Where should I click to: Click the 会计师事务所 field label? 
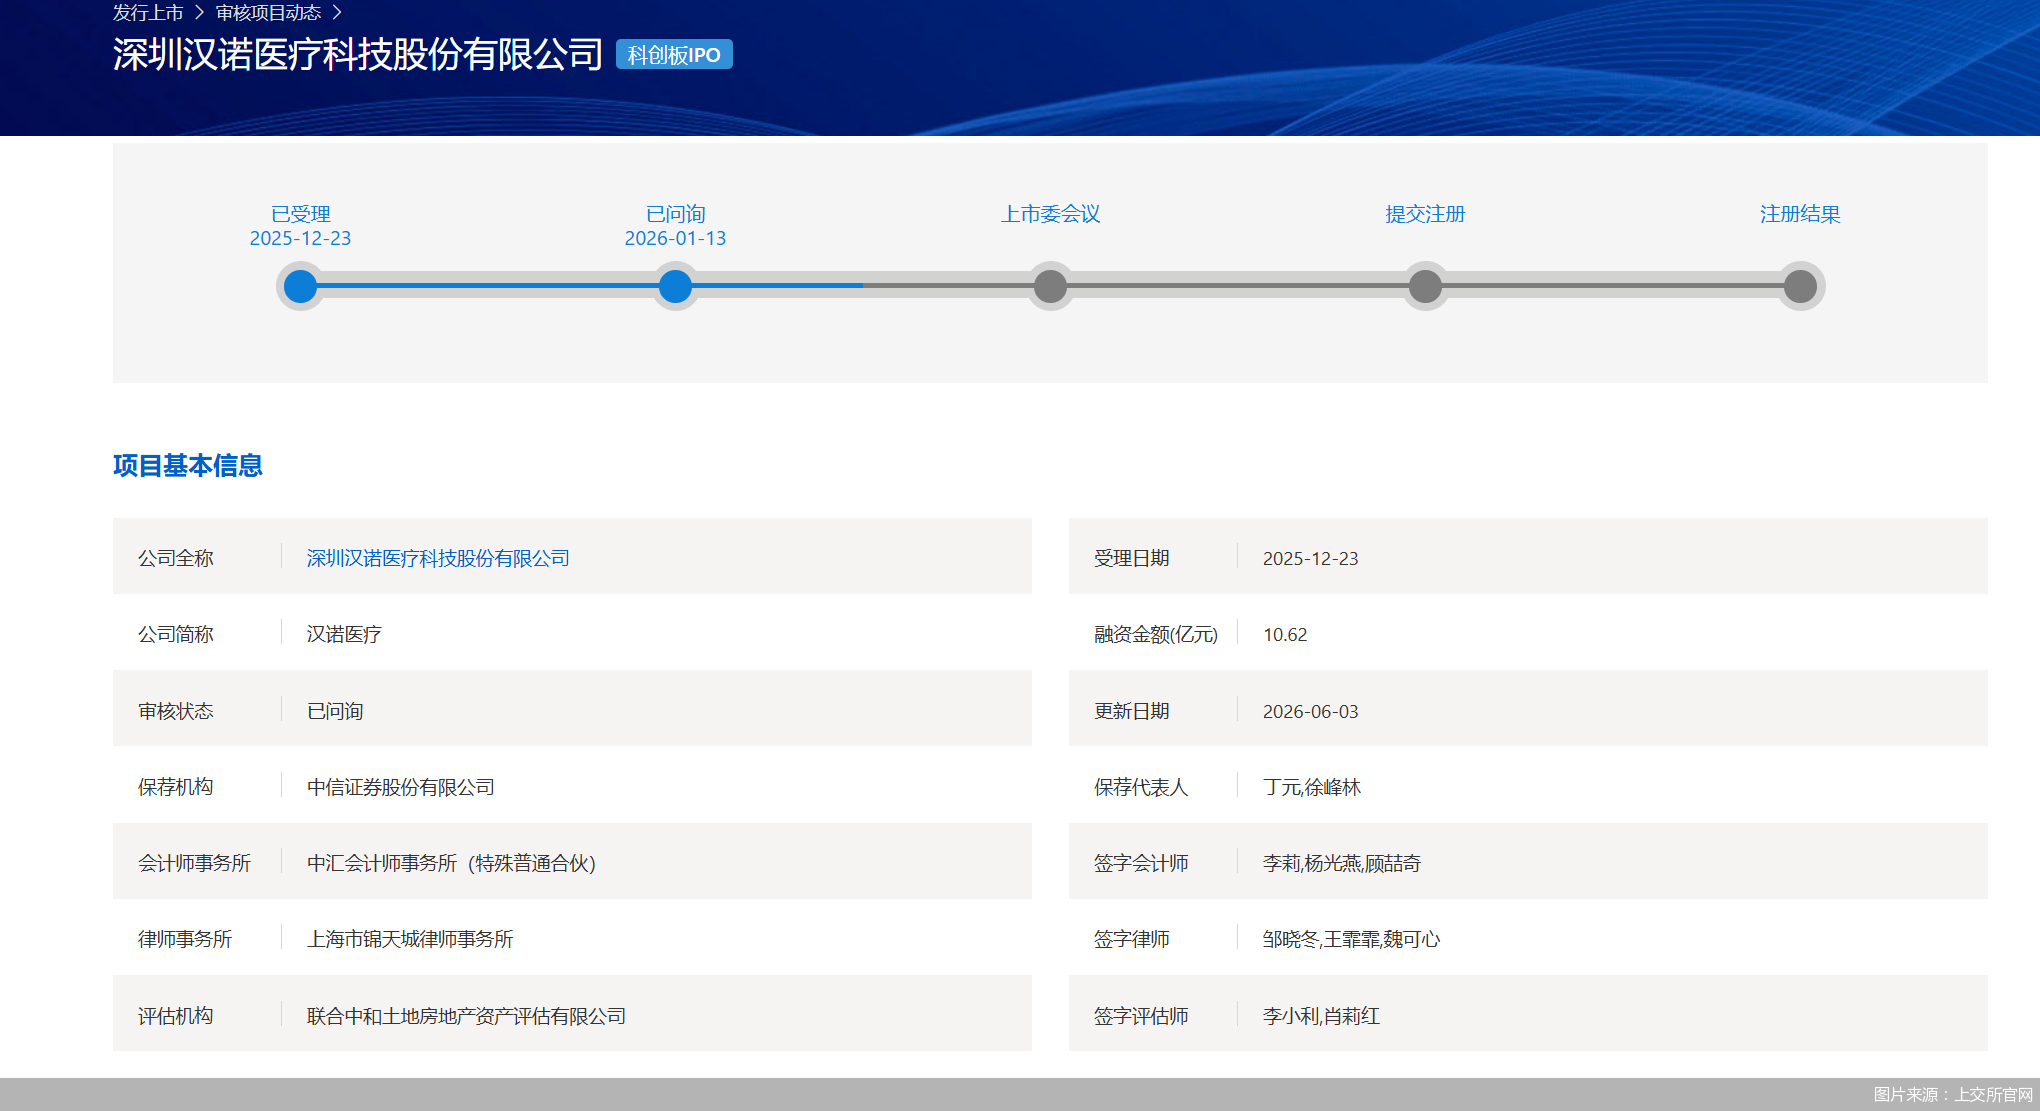point(195,863)
